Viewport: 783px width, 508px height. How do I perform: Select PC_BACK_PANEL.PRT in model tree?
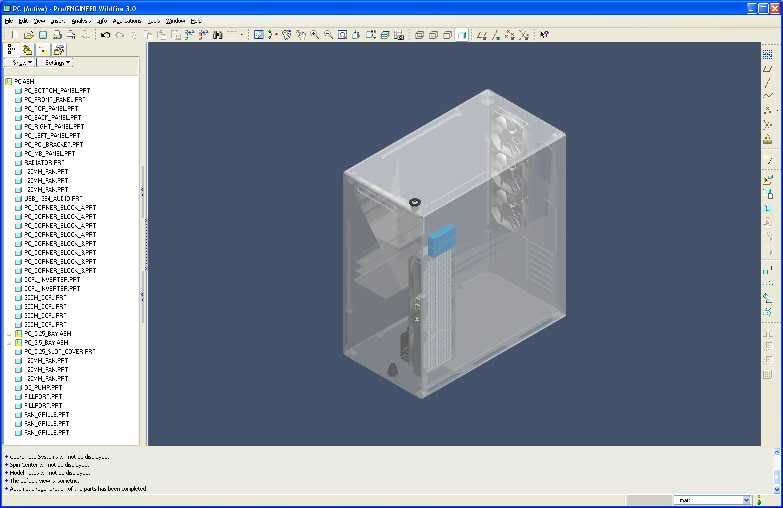point(48,117)
